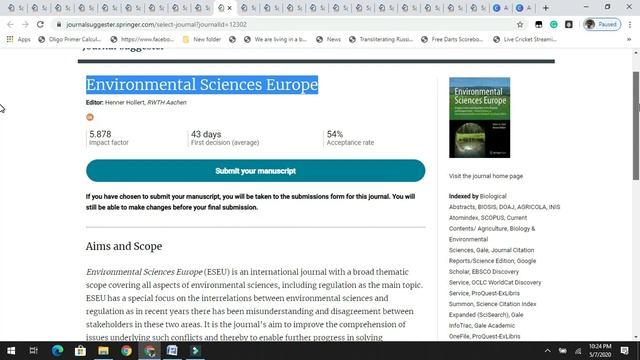Viewport: 640px width, 360px height.
Task: Open the green Grammarly extension icon
Action: click(x=553, y=24)
